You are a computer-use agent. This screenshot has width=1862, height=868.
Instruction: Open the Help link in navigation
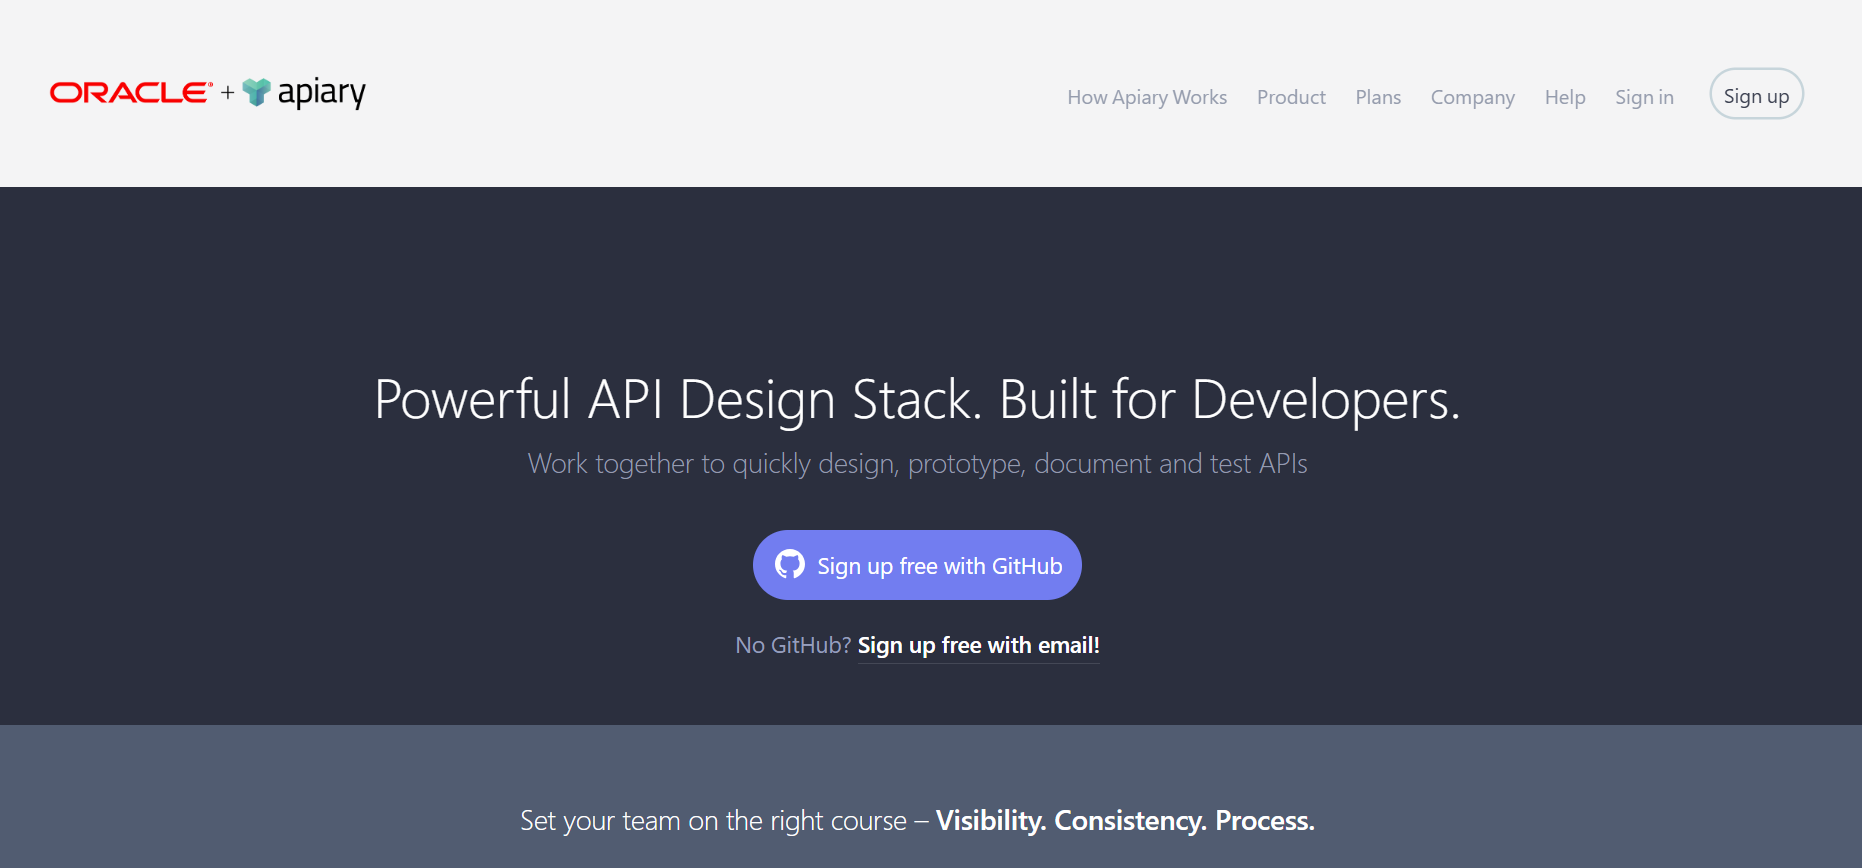click(1565, 97)
